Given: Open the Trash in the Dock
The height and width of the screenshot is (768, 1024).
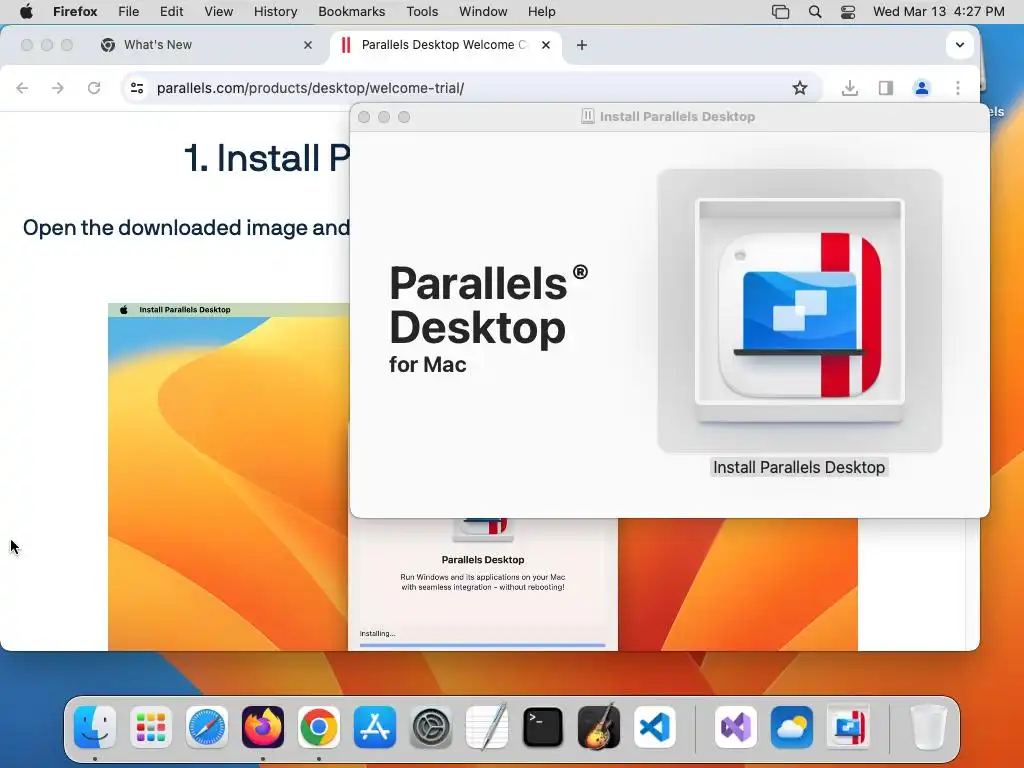Looking at the screenshot, I should coord(928,727).
